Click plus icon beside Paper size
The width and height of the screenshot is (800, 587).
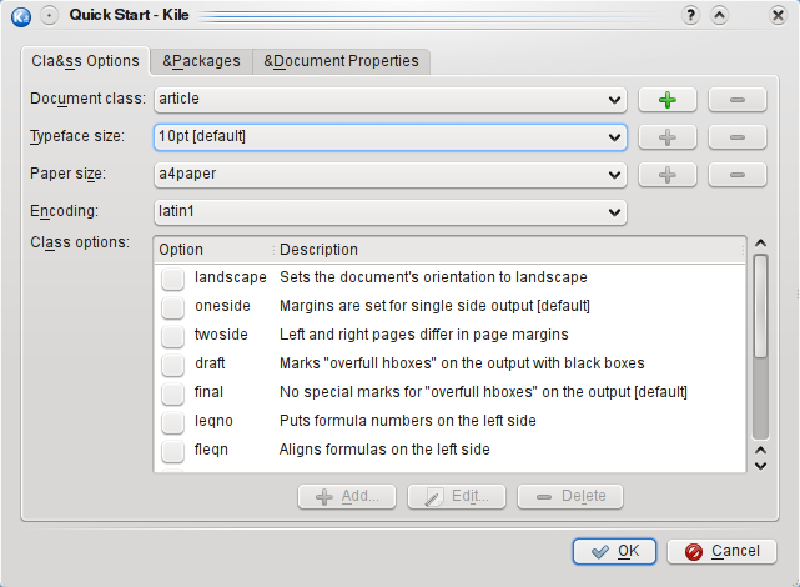tap(667, 175)
